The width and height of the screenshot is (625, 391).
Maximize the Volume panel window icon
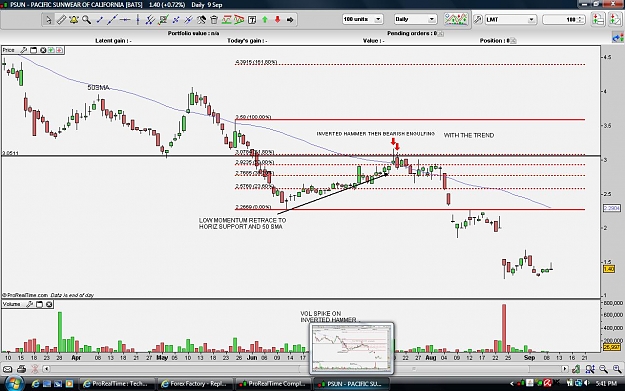pos(39,305)
